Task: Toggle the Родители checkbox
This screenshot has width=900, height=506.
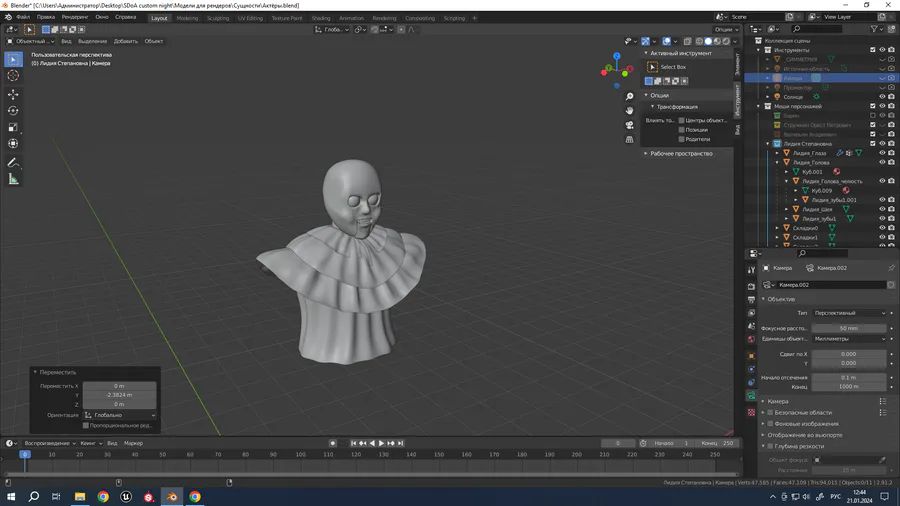Action: tap(681, 139)
